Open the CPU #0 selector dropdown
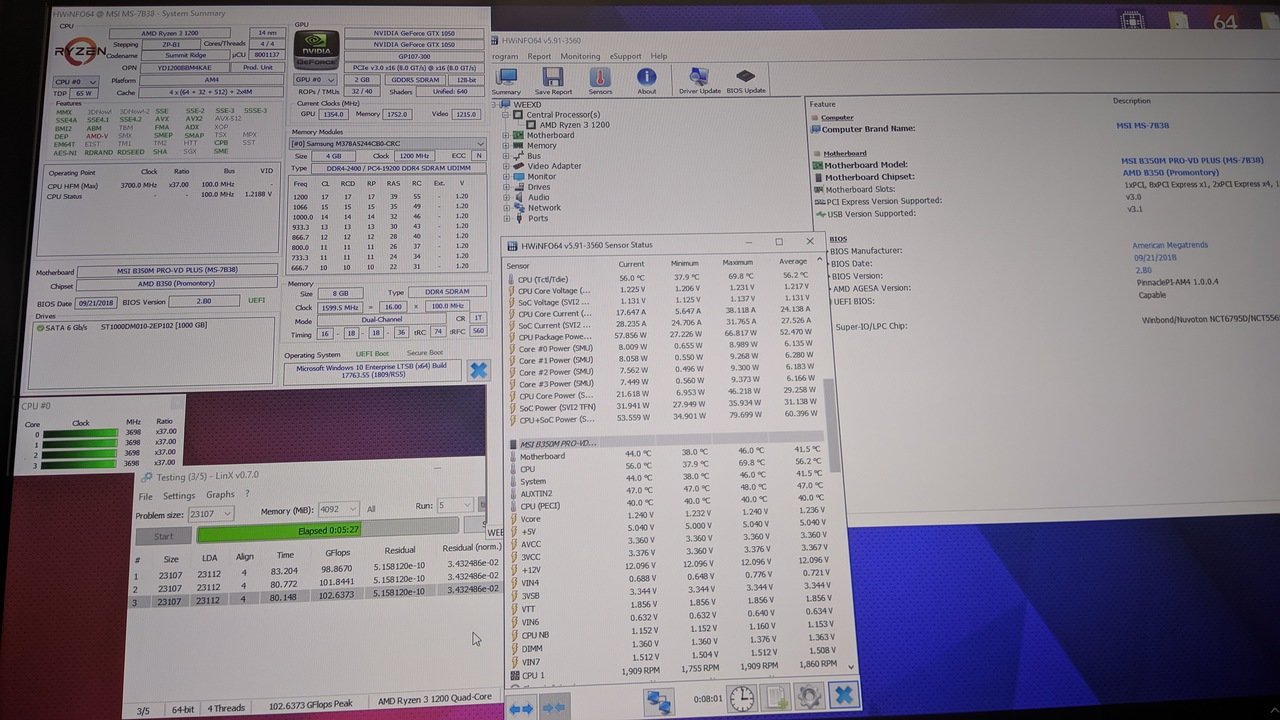 coord(76,81)
